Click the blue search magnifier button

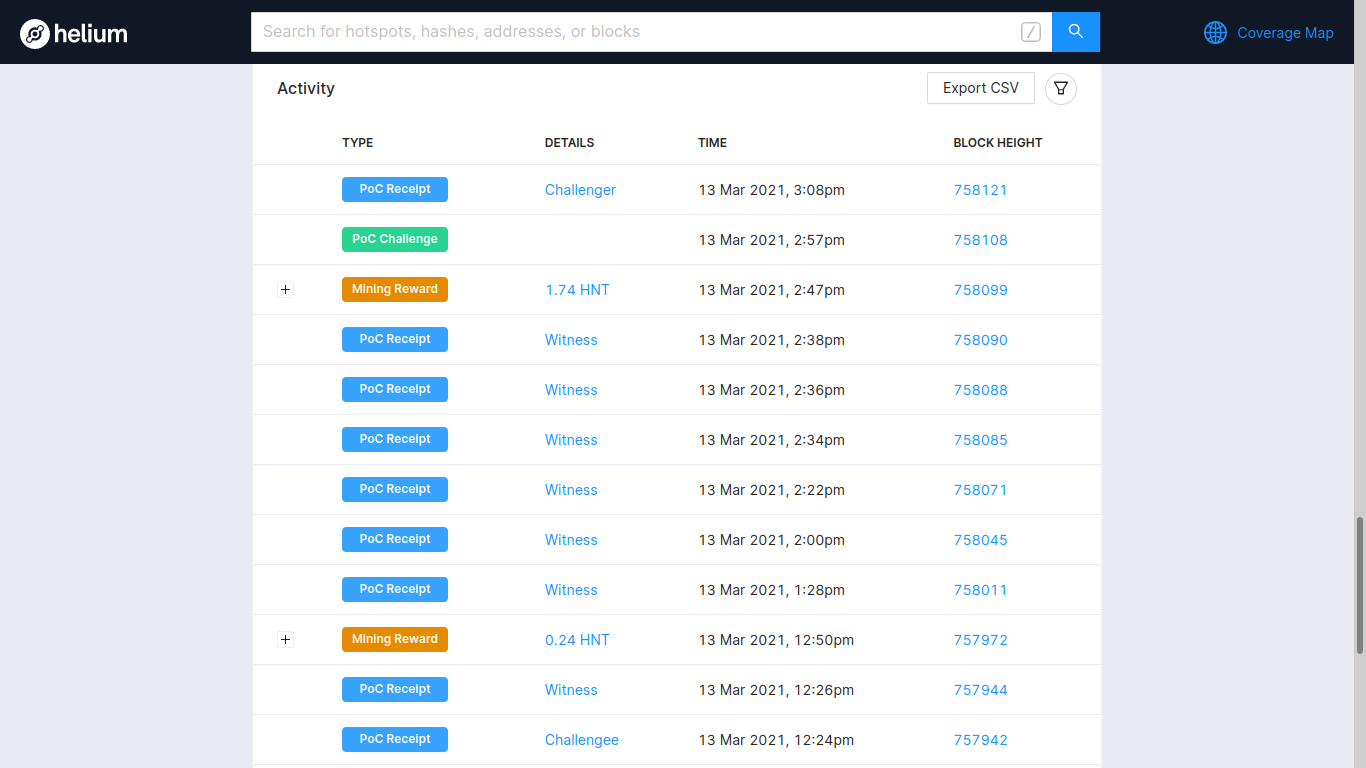pos(1076,32)
